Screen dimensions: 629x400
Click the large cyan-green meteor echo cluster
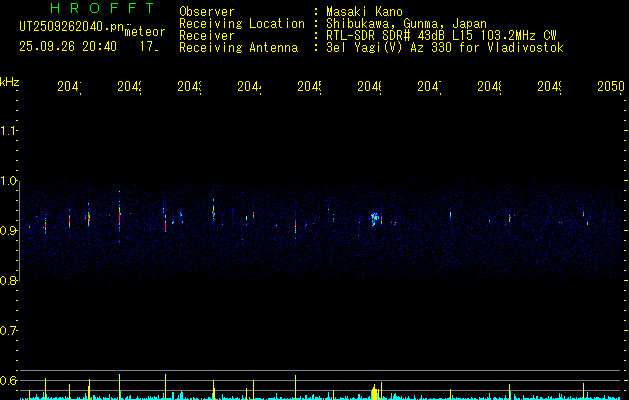374,219
